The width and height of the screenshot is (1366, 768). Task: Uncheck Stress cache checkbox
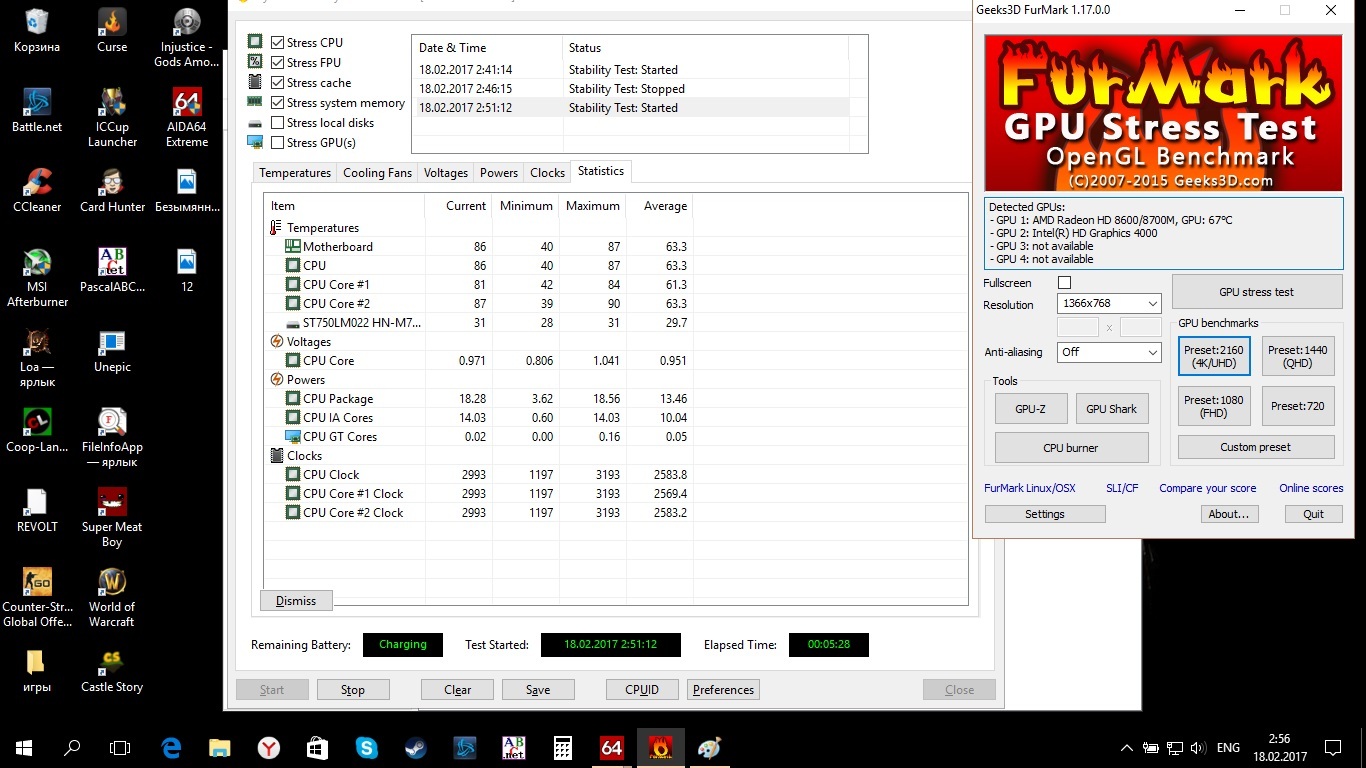[x=277, y=83]
